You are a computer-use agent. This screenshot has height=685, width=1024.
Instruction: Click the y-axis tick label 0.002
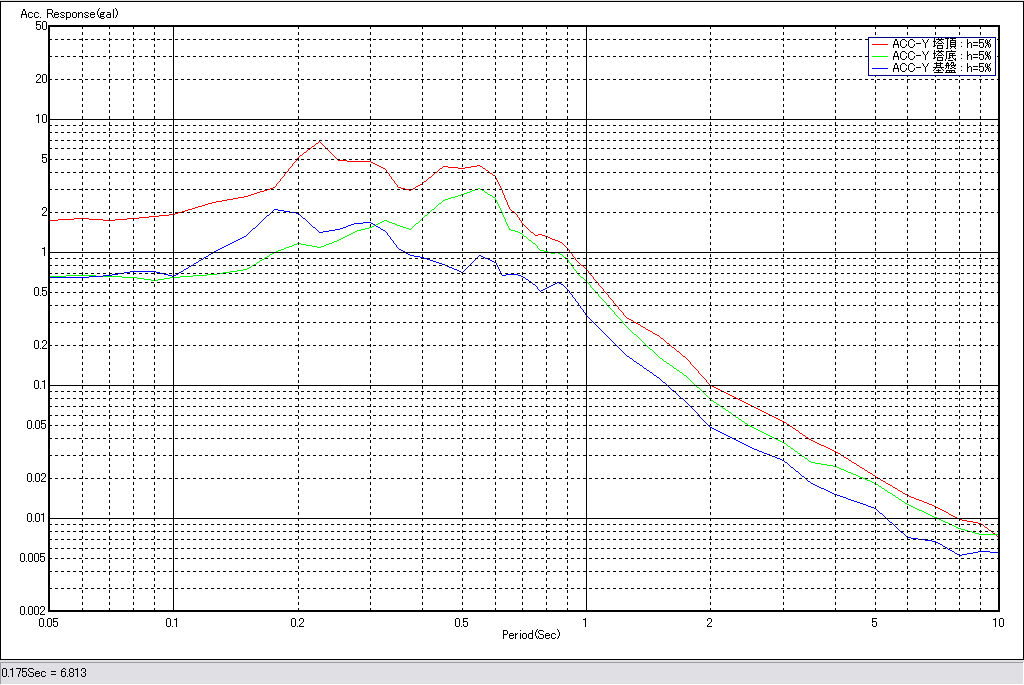33,611
